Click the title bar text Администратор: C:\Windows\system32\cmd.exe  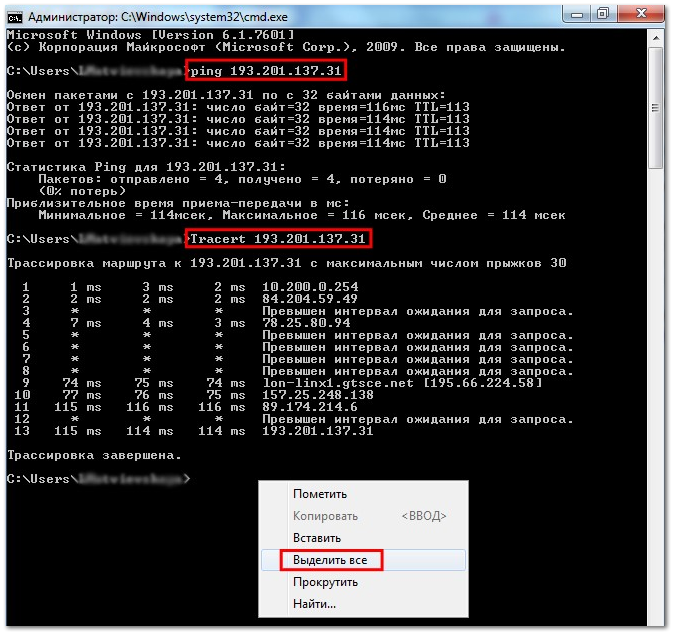tap(158, 17)
